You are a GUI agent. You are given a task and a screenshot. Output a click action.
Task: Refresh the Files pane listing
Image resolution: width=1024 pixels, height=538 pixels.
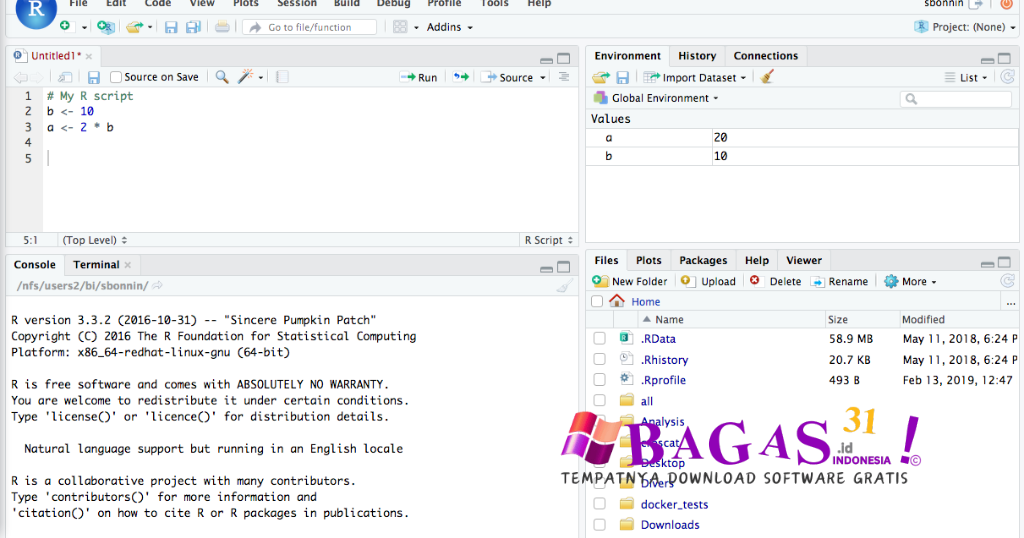click(x=1008, y=281)
